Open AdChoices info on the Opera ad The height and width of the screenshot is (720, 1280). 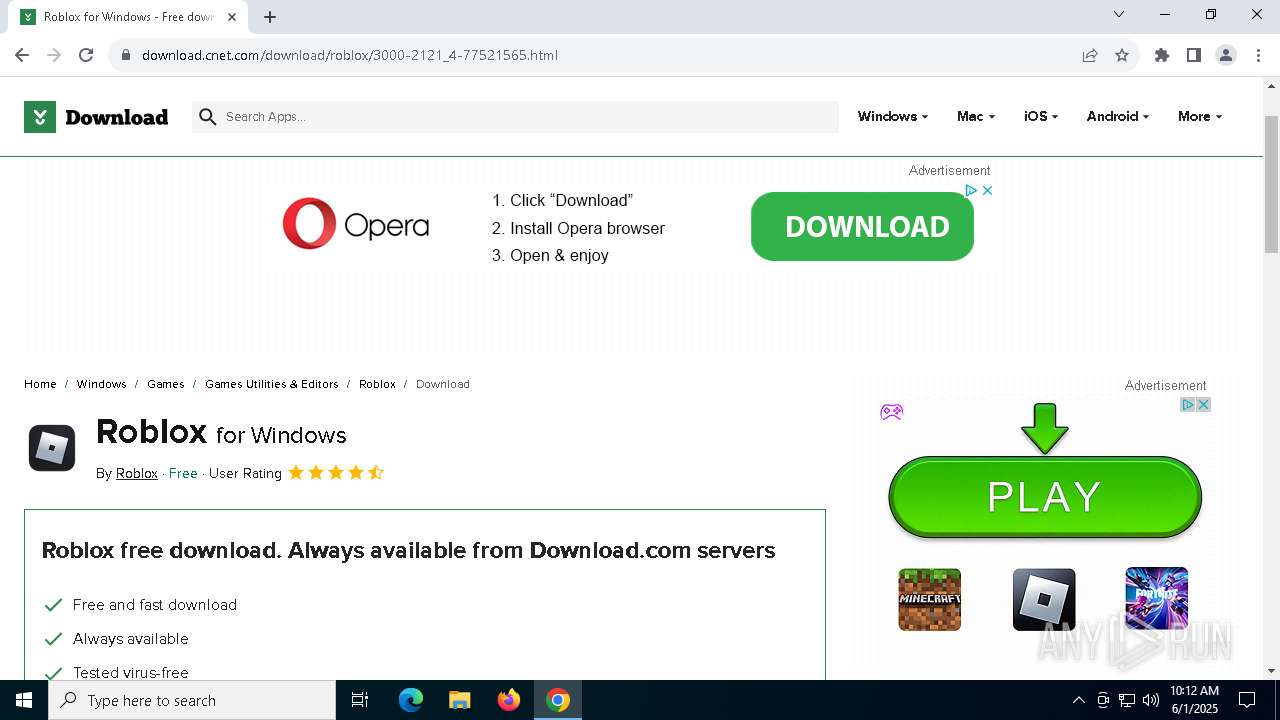pos(971,190)
